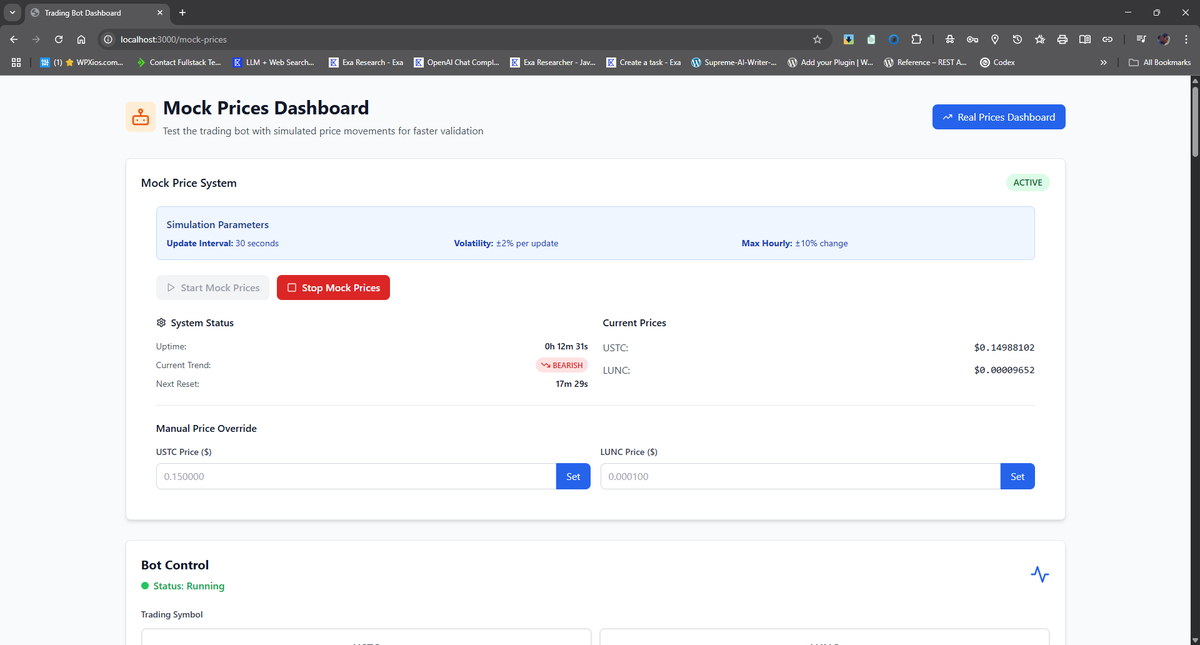The image size is (1200, 645).
Task: Open the Exa Research - Exa bookmark
Action: 366,62
